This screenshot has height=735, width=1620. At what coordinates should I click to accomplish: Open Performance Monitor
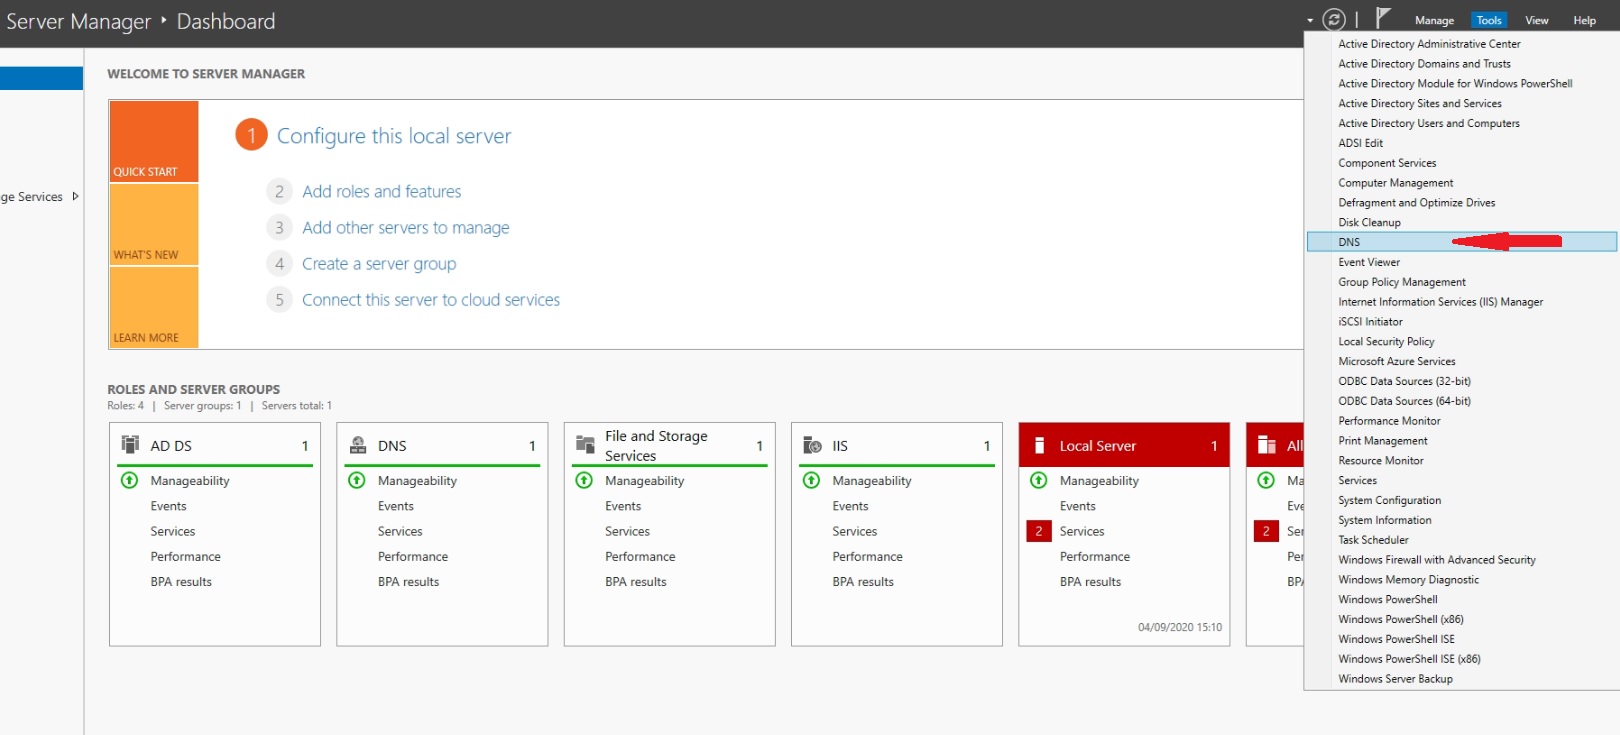(1389, 421)
